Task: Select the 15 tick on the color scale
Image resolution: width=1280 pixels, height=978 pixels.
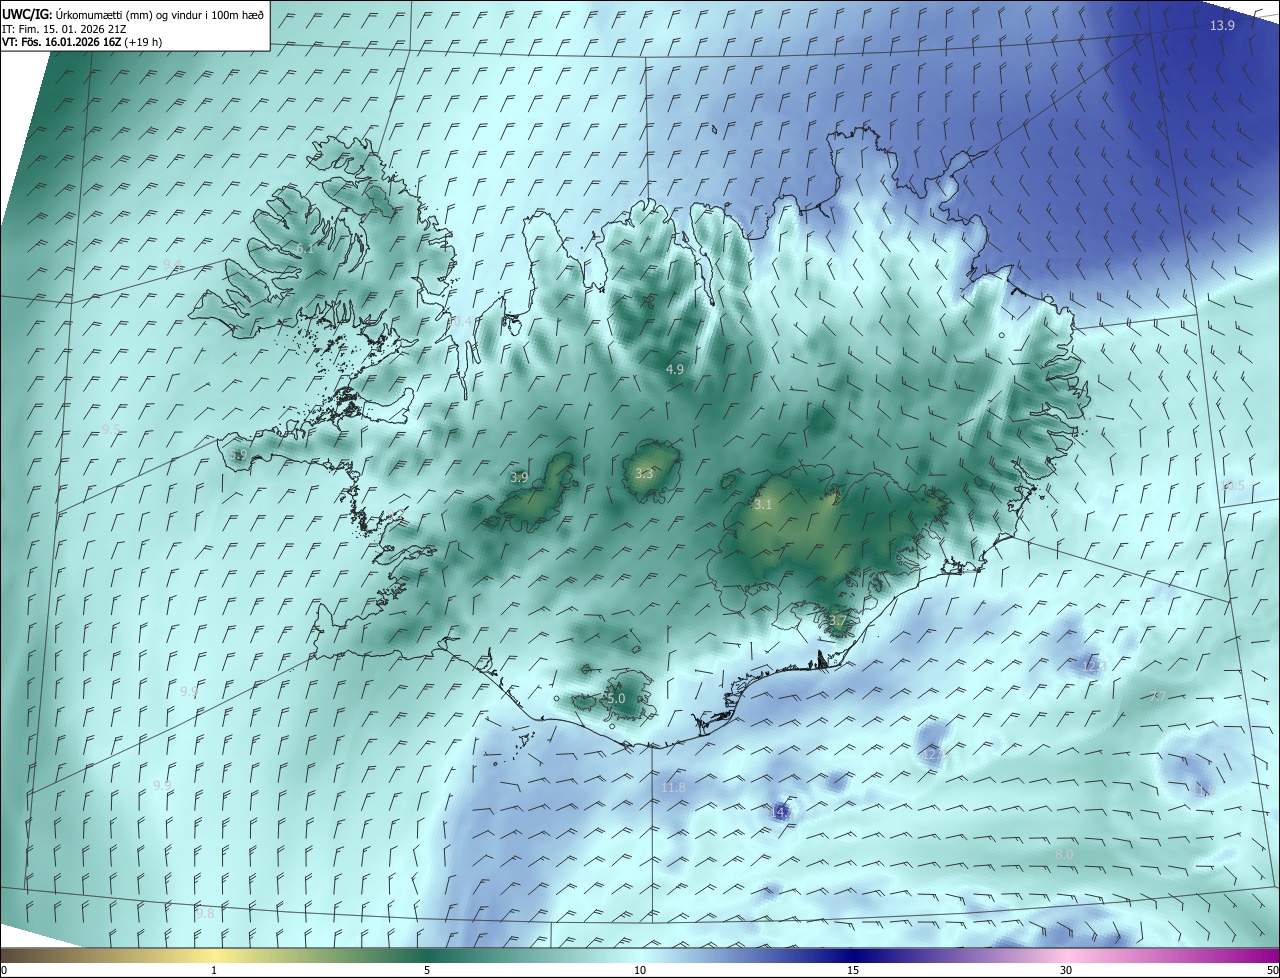Action: click(853, 970)
